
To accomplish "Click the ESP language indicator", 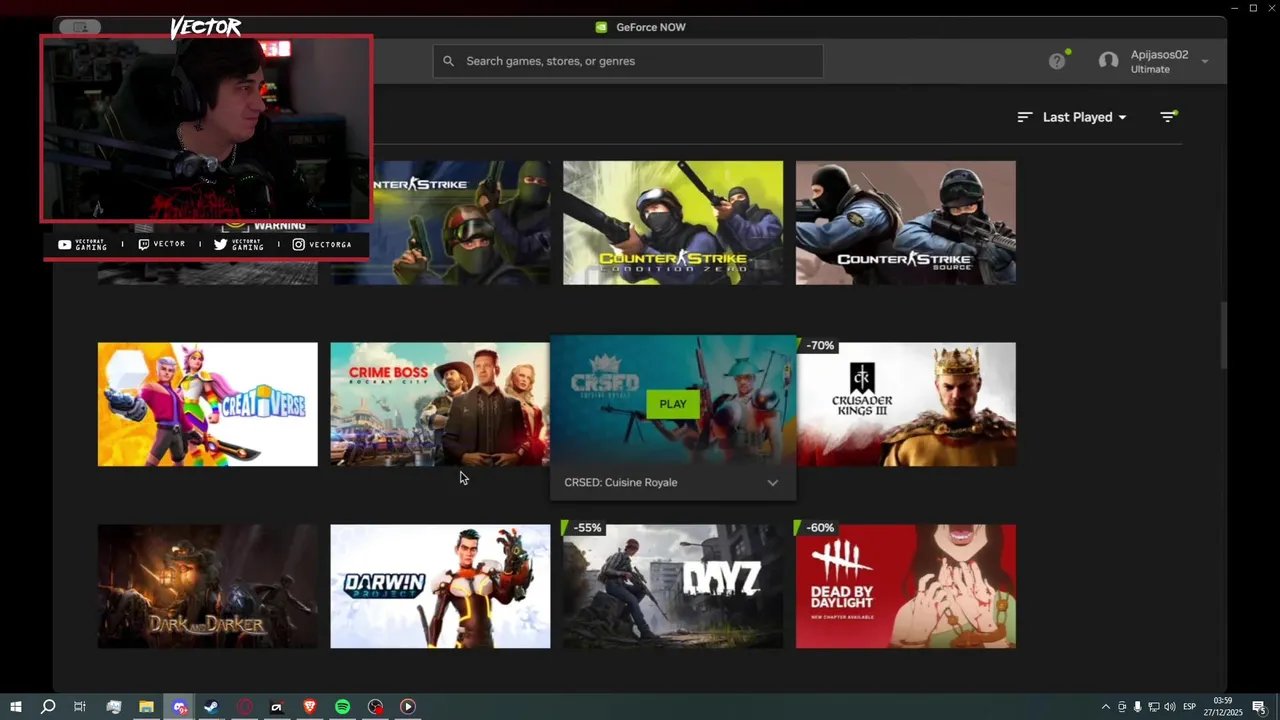I will [1189, 707].
